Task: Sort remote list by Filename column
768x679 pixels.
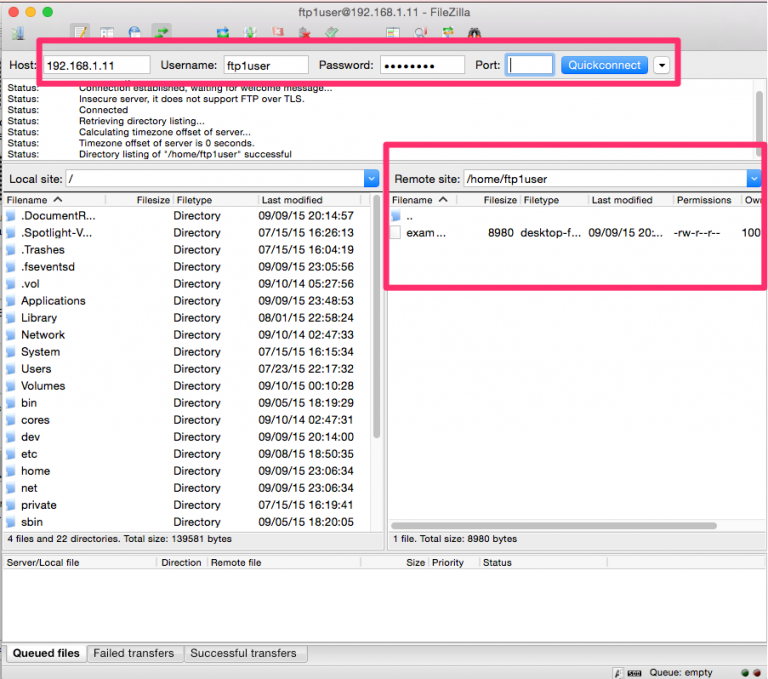Action: (423, 200)
